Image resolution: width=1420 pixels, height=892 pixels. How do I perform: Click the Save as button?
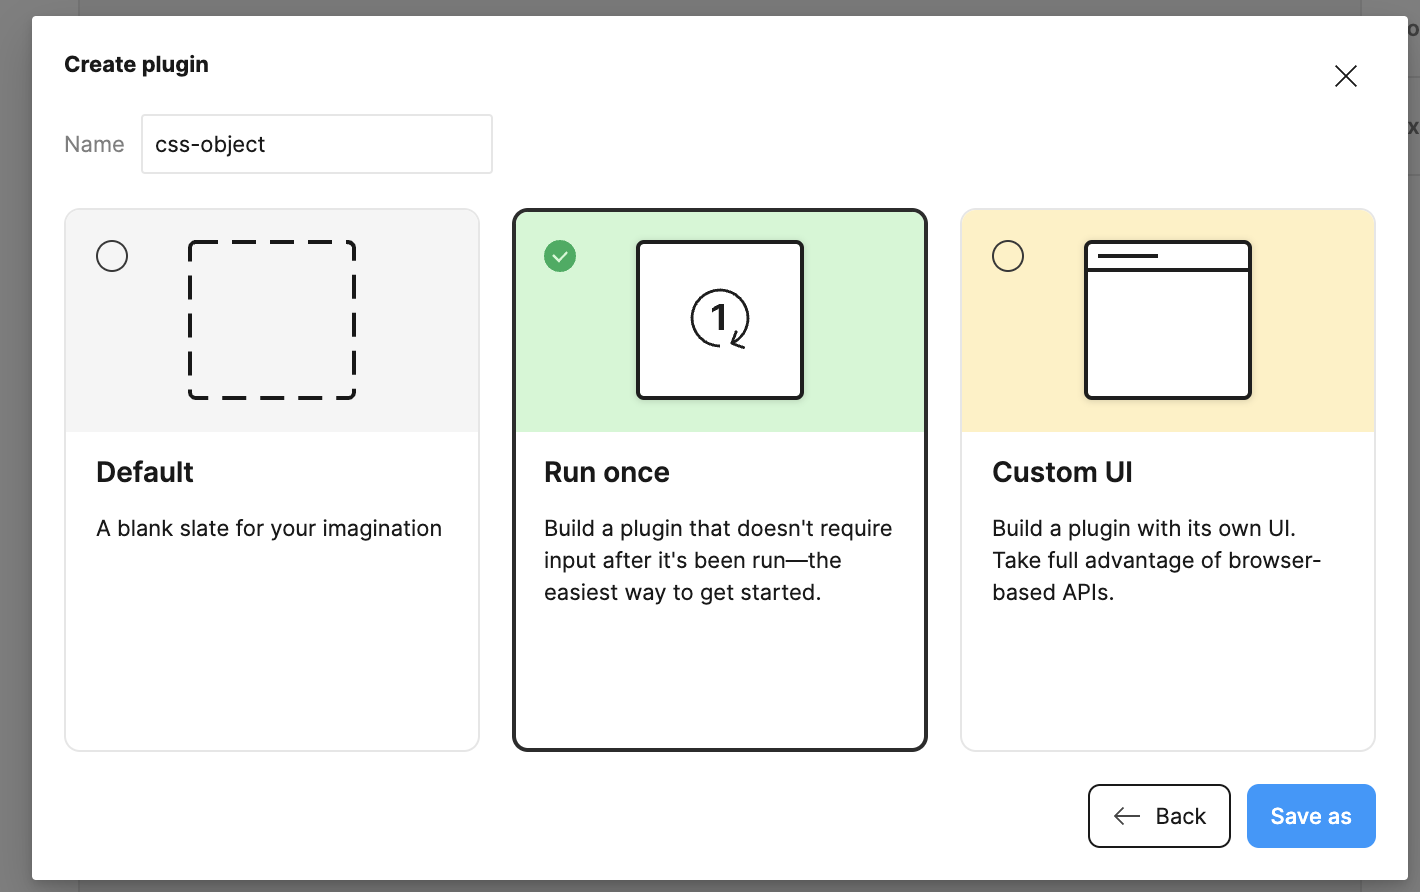pyautogui.click(x=1311, y=816)
